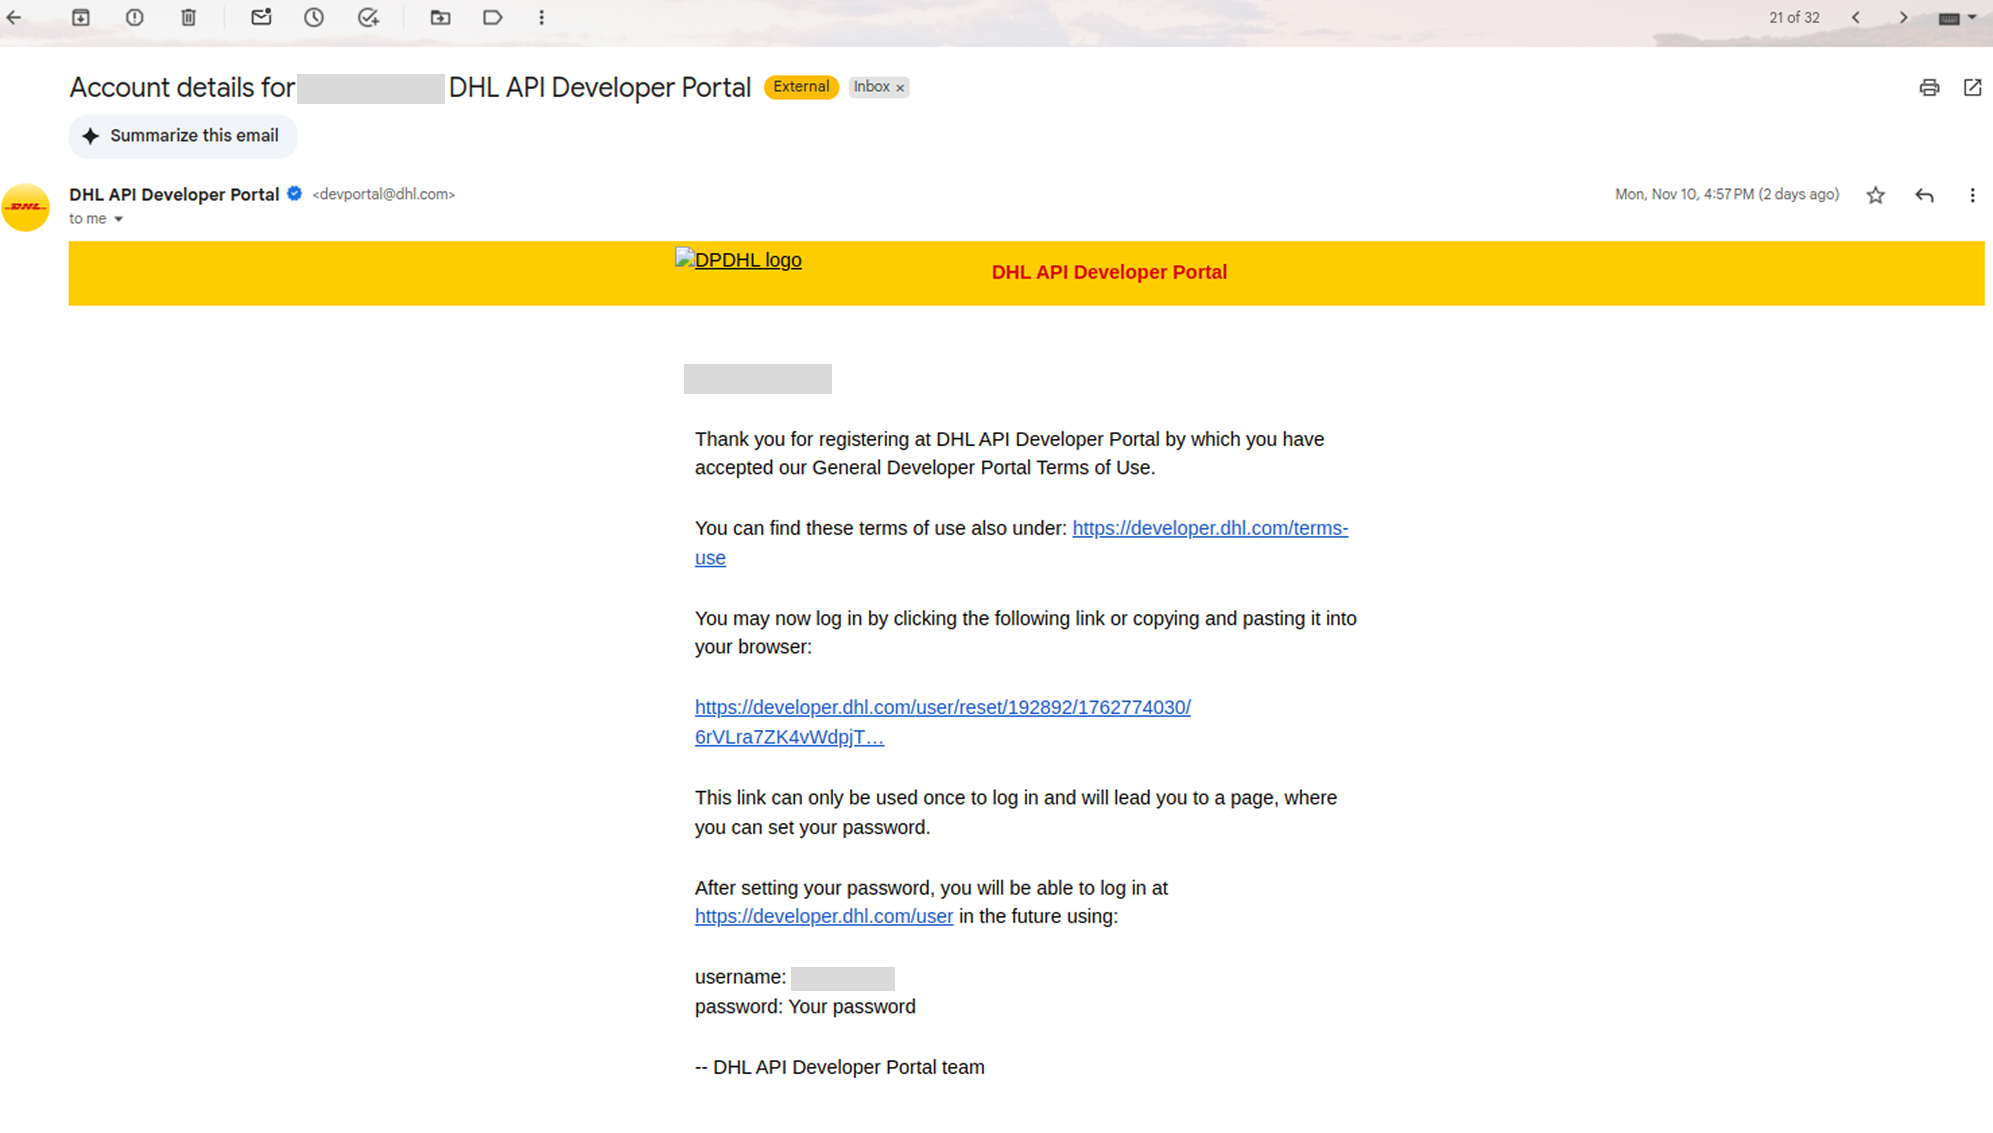Delete email using trash icon

pyautogui.click(x=189, y=17)
